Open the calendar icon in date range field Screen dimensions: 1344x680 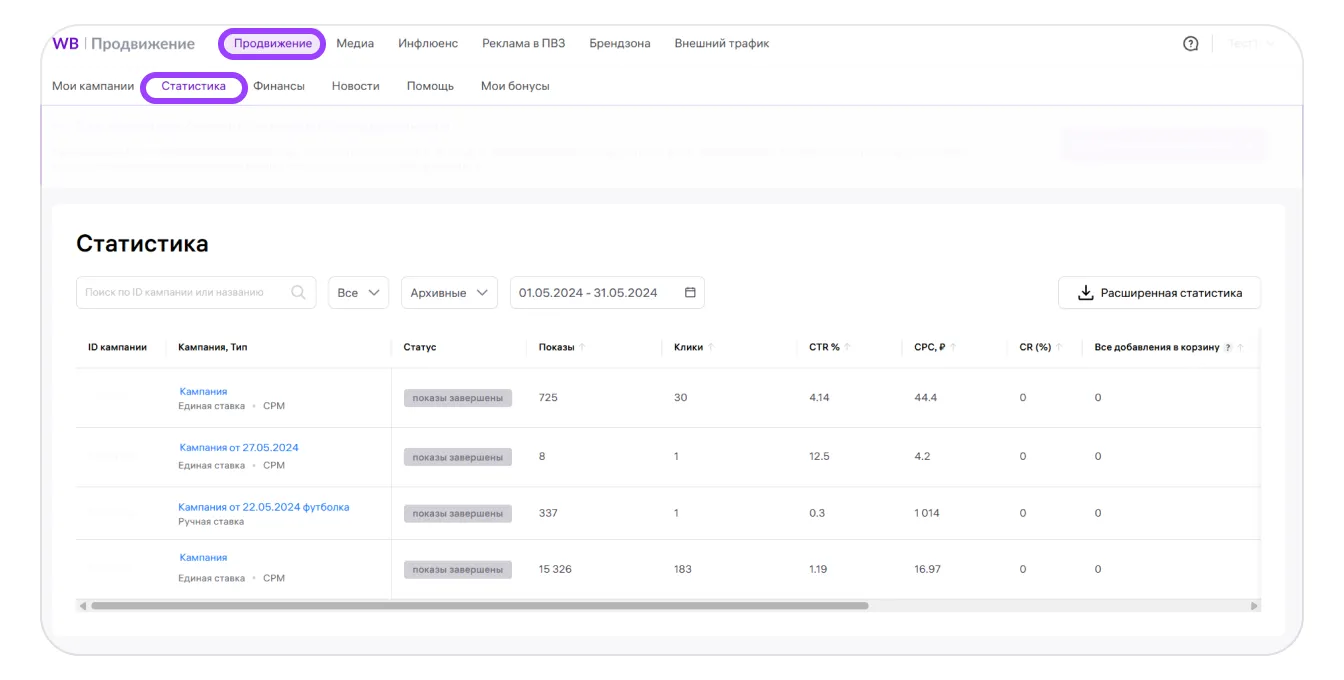point(690,293)
